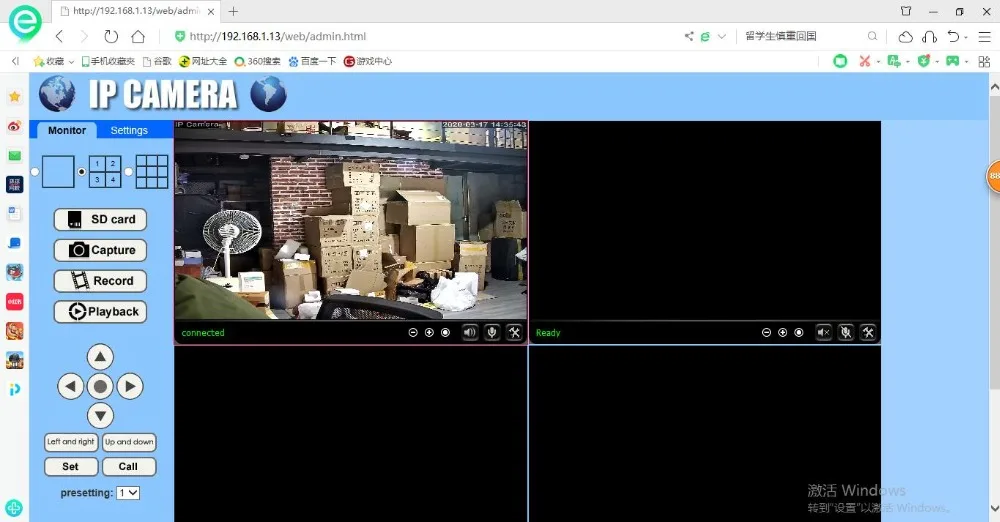
Task: Reload the current page
Action: (111, 36)
